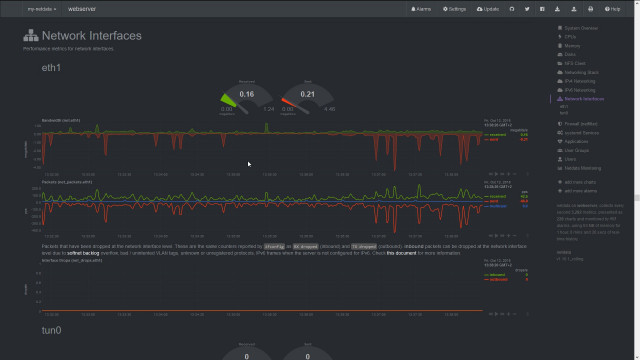640x360 pixels.
Task: Go to NFS Client section
Action: [x=571, y=63]
